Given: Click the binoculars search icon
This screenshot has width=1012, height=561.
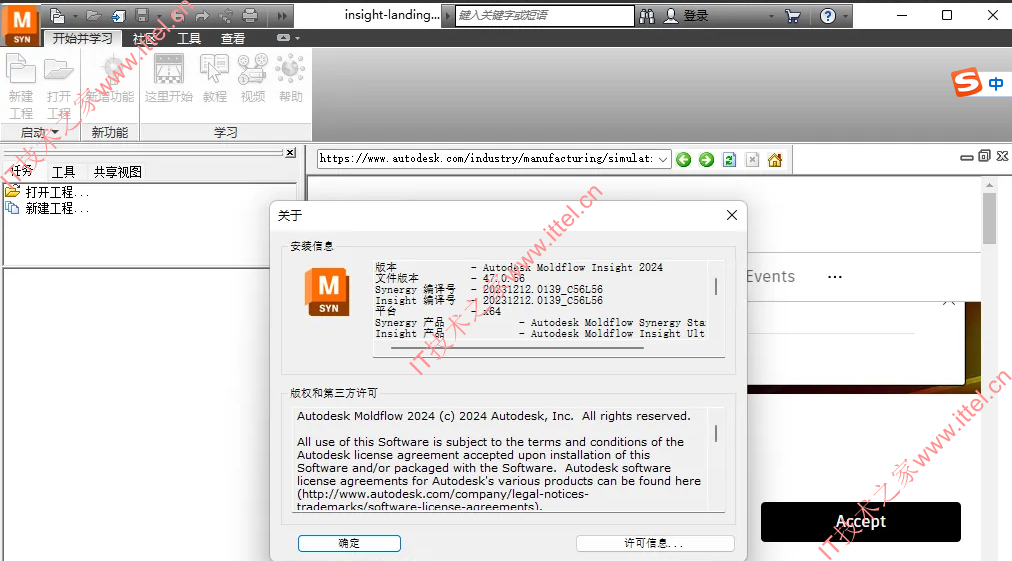Looking at the screenshot, I should tap(647, 16).
